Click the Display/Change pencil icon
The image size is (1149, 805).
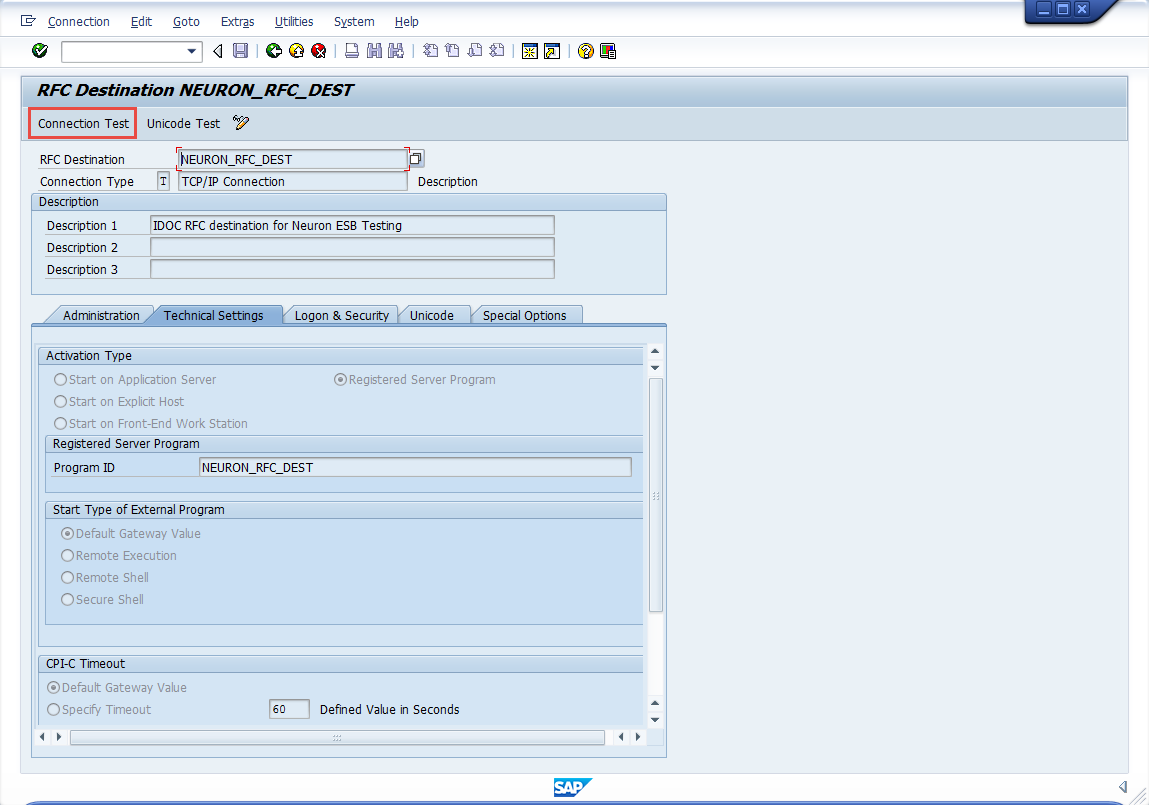coord(241,123)
